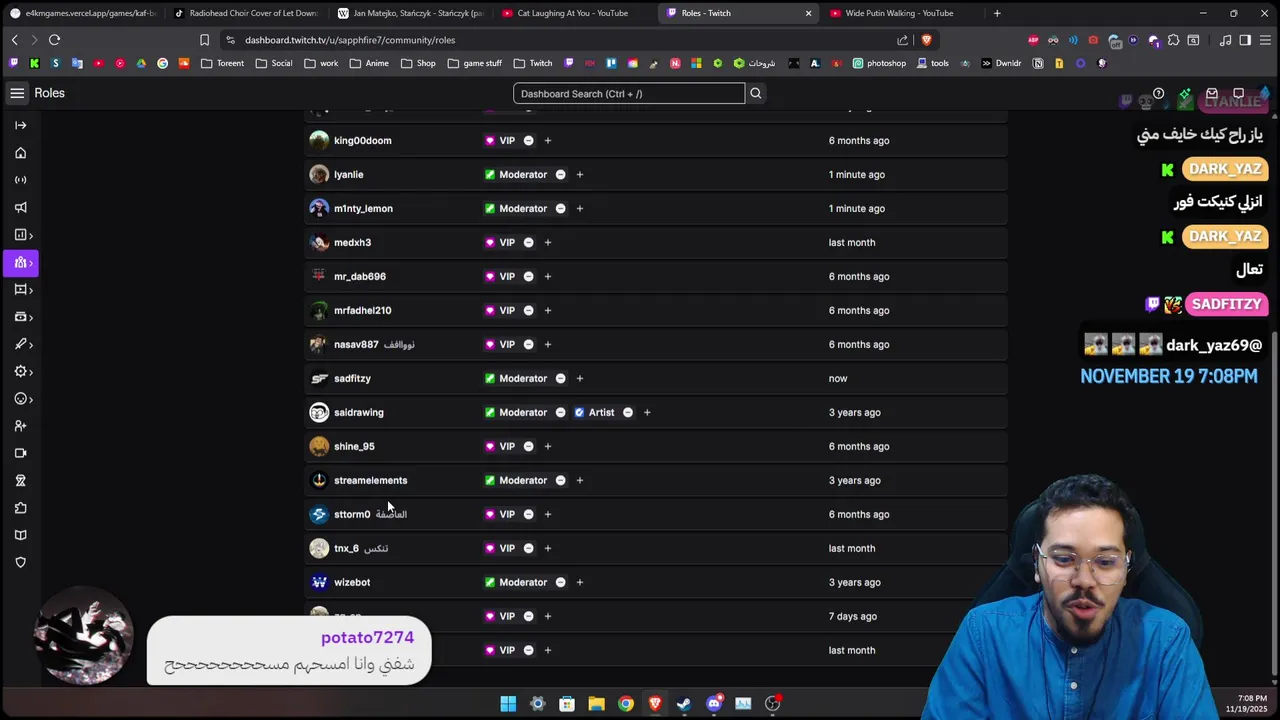Screen dimensions: 1280x720
Task: Open Brave main menu button
Action: click(x=1264, y=40)
